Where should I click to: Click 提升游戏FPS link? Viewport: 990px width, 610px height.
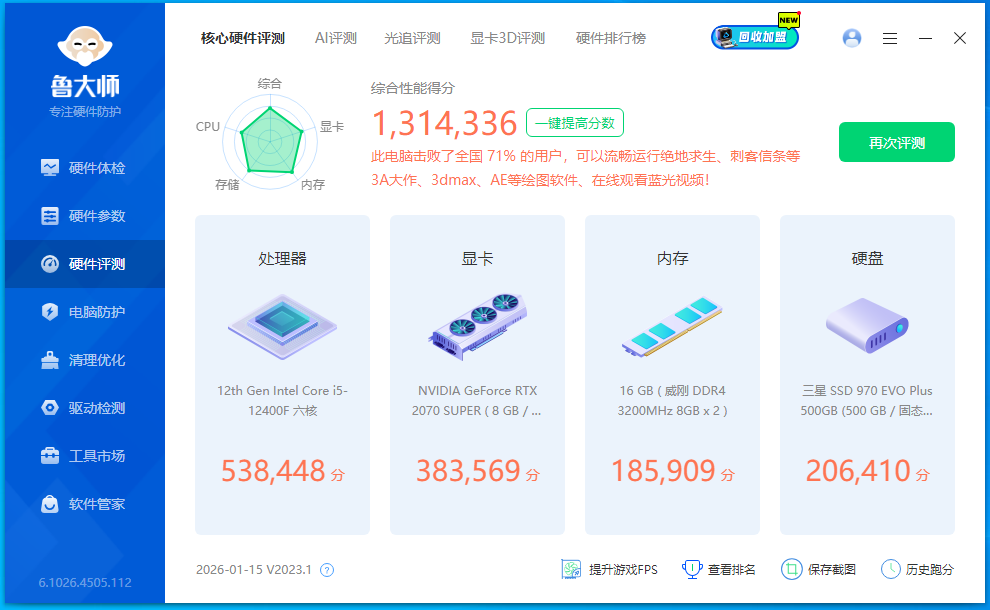point(610,569)
